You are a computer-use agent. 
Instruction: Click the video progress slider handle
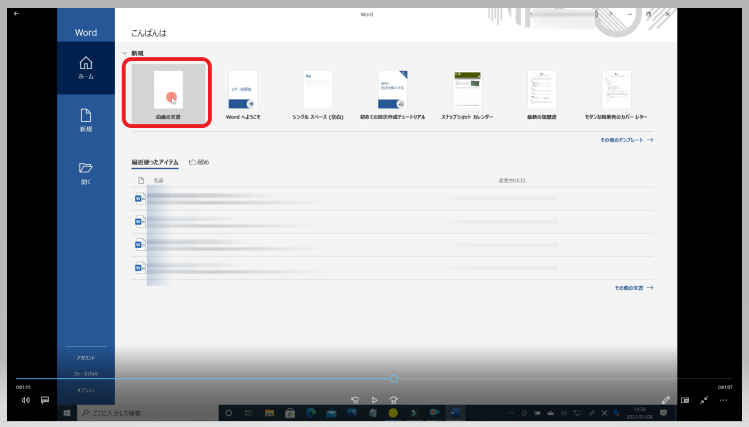pos(394,379)
